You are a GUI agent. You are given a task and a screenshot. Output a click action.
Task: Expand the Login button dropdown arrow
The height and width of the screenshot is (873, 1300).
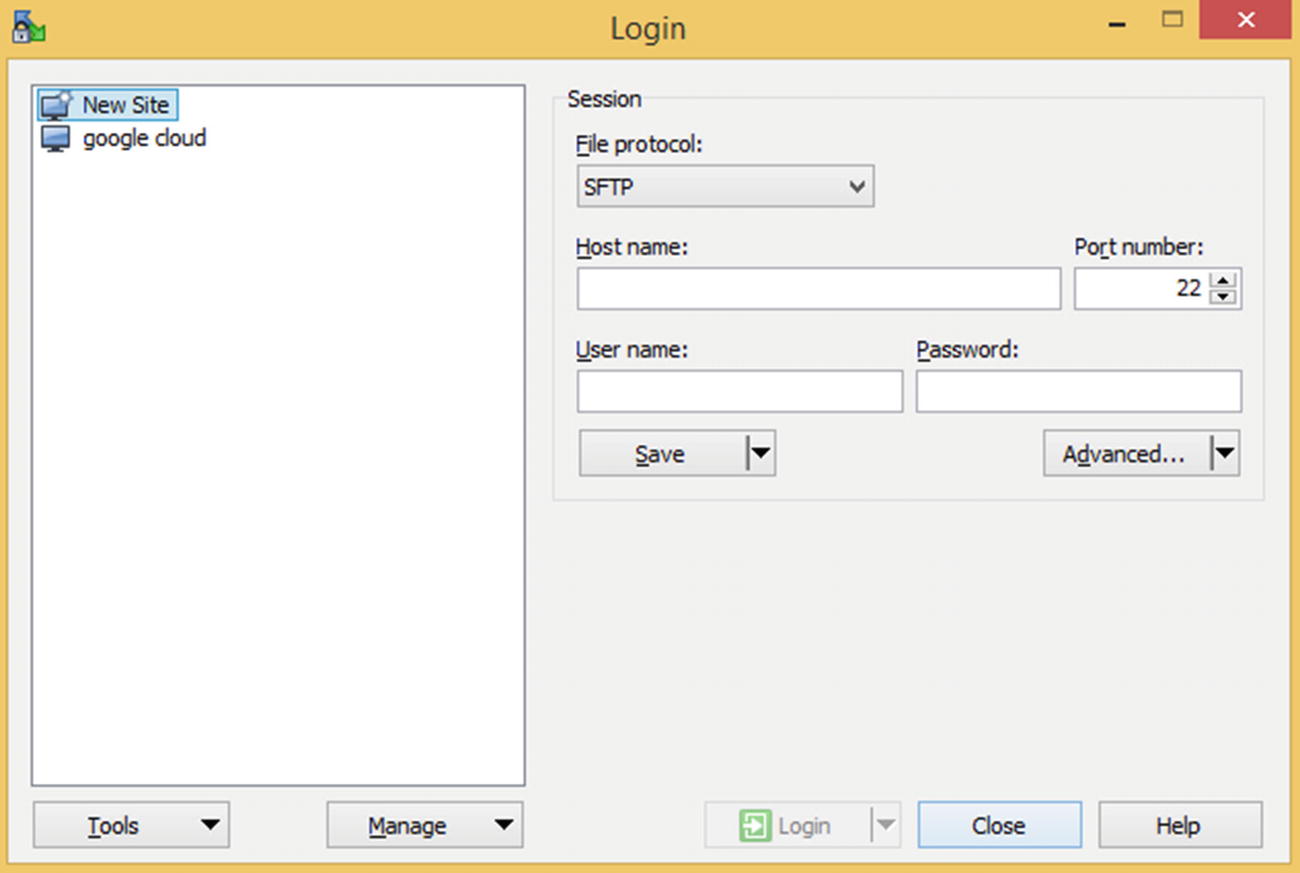point(885,825)
